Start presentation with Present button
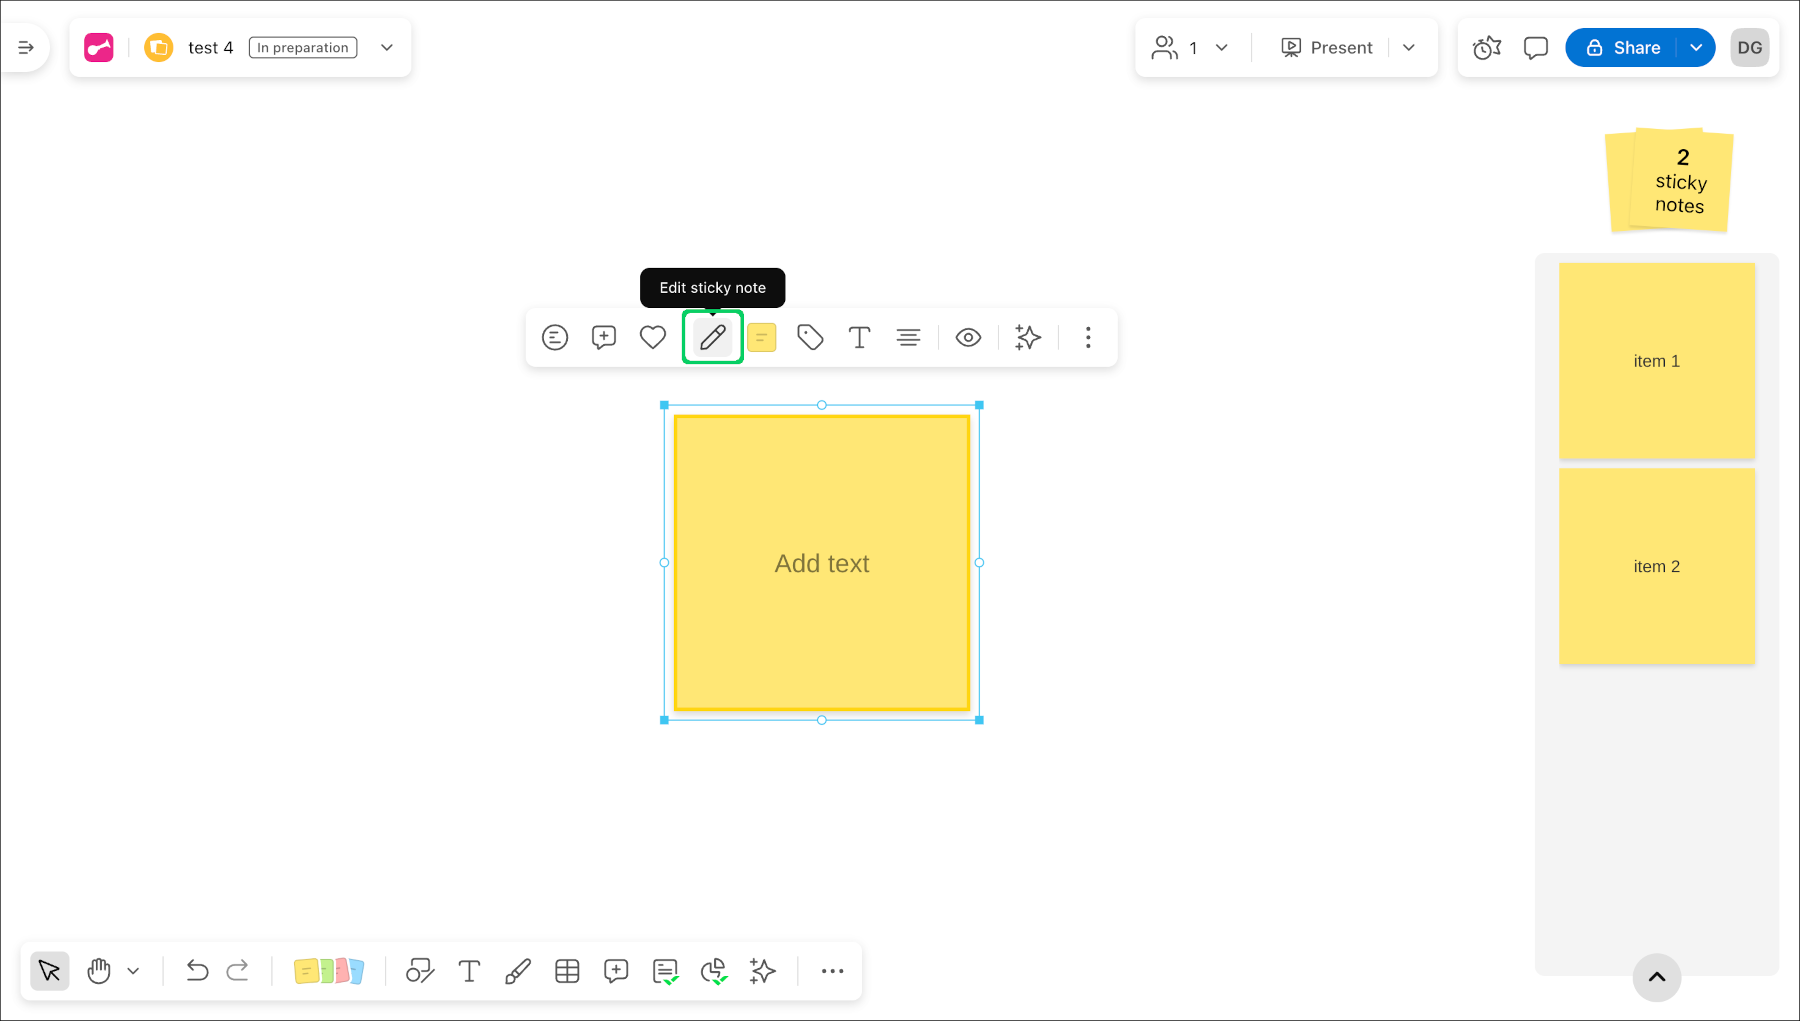1800x1021 pixels. coord(1327,48)
